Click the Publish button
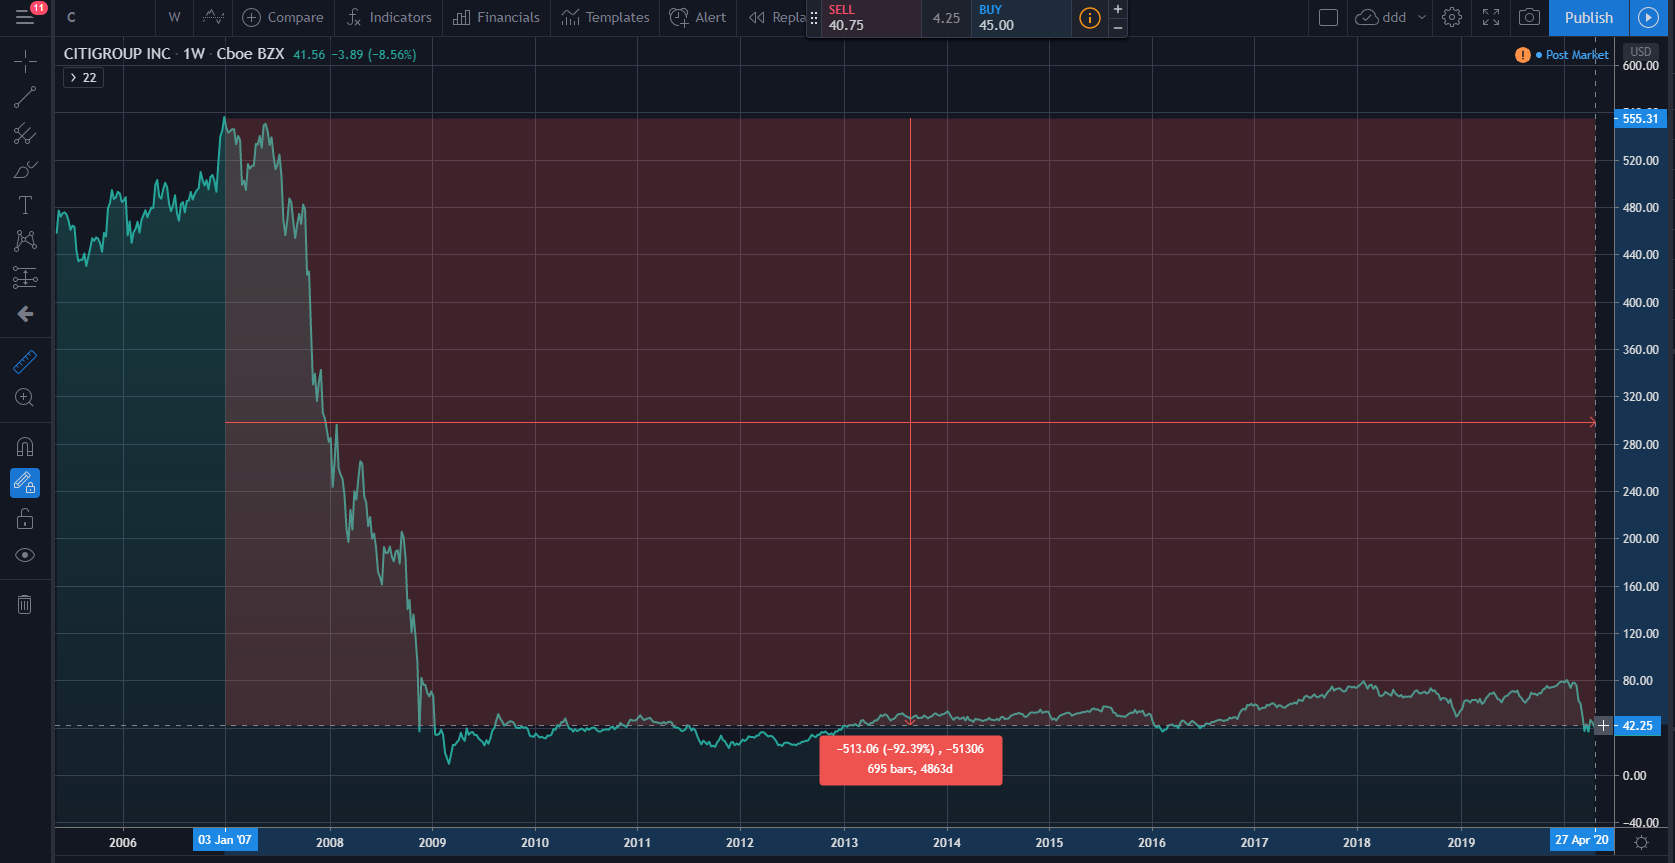This screenshot has height=863, width=1675. (1588, 17)
